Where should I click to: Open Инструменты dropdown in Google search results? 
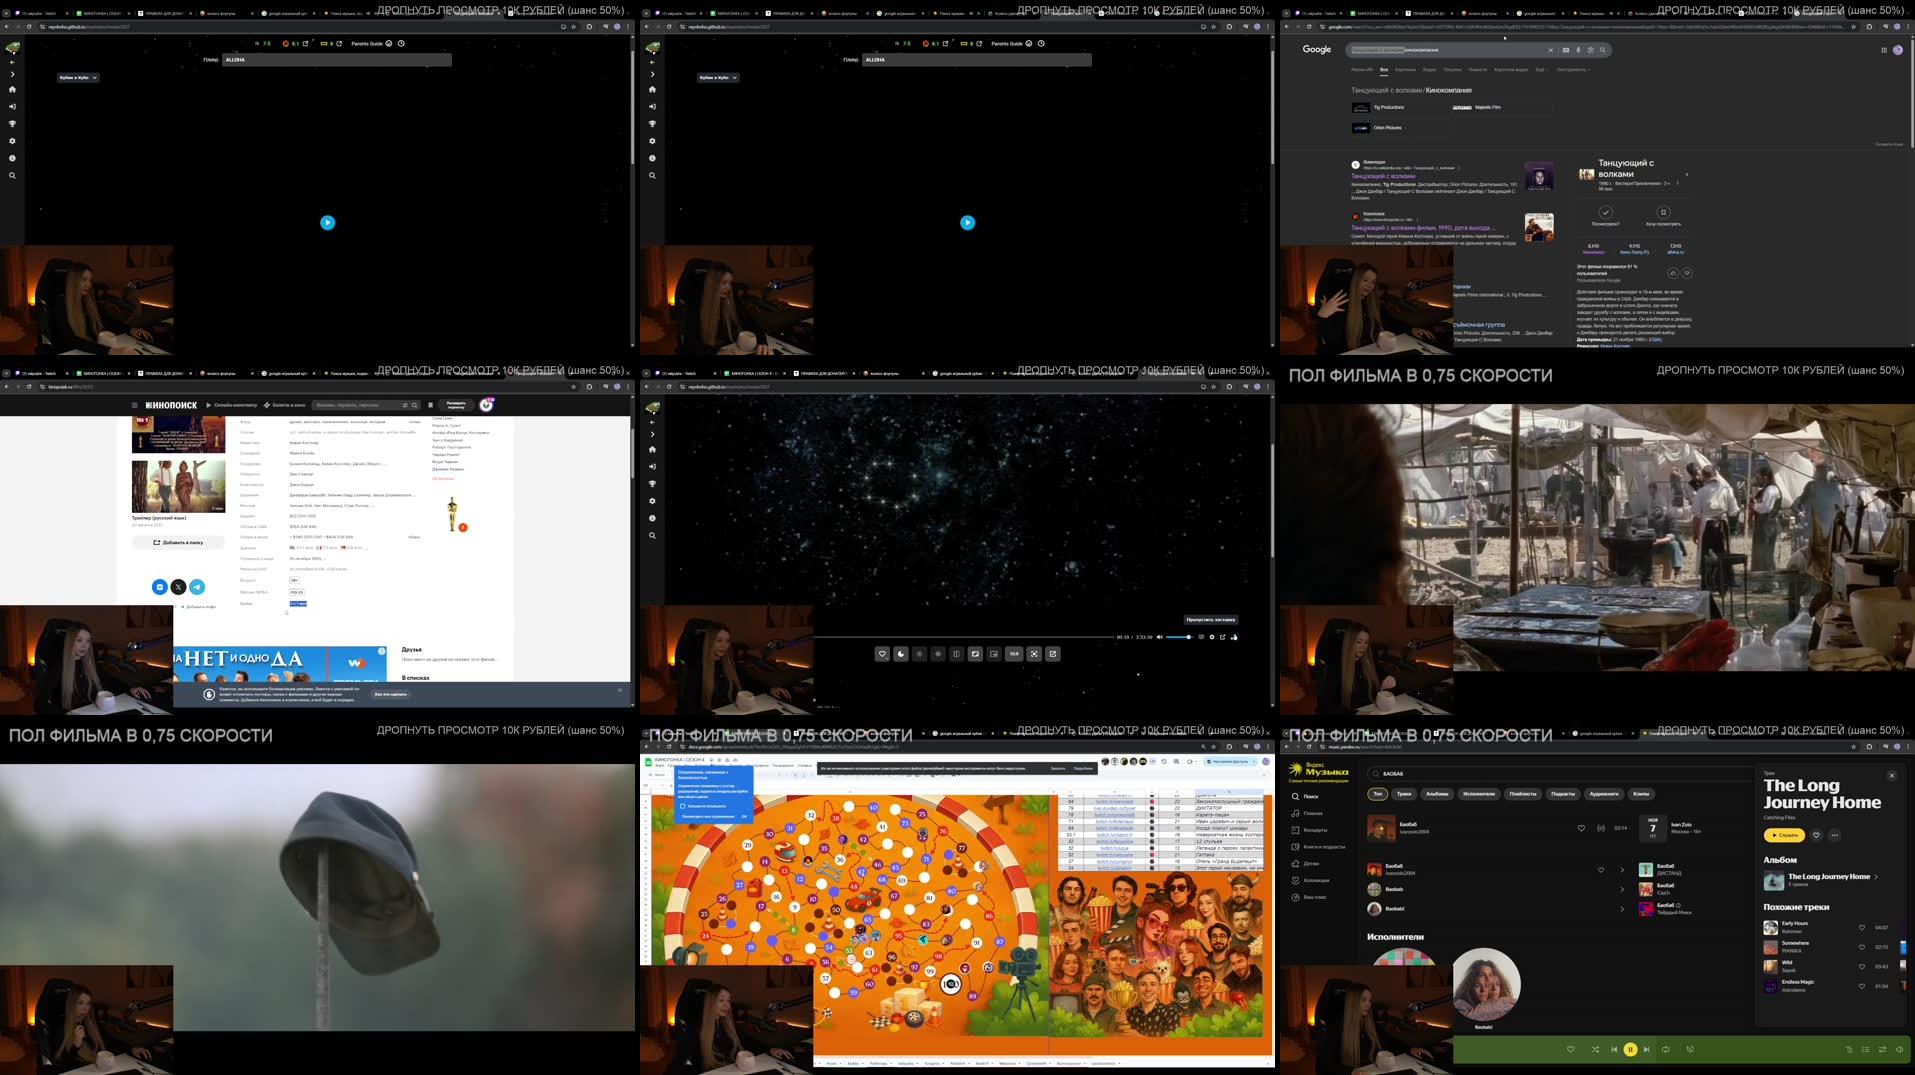click(1572, 70)
